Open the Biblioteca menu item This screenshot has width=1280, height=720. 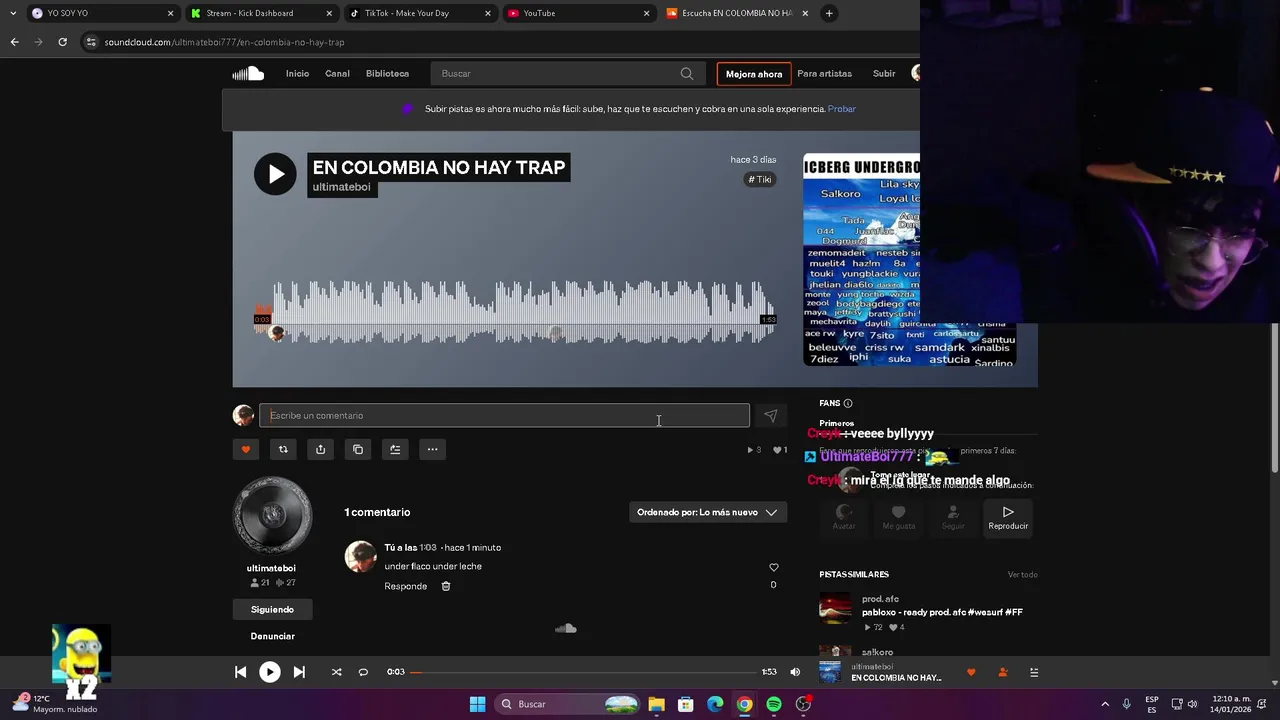387,73
